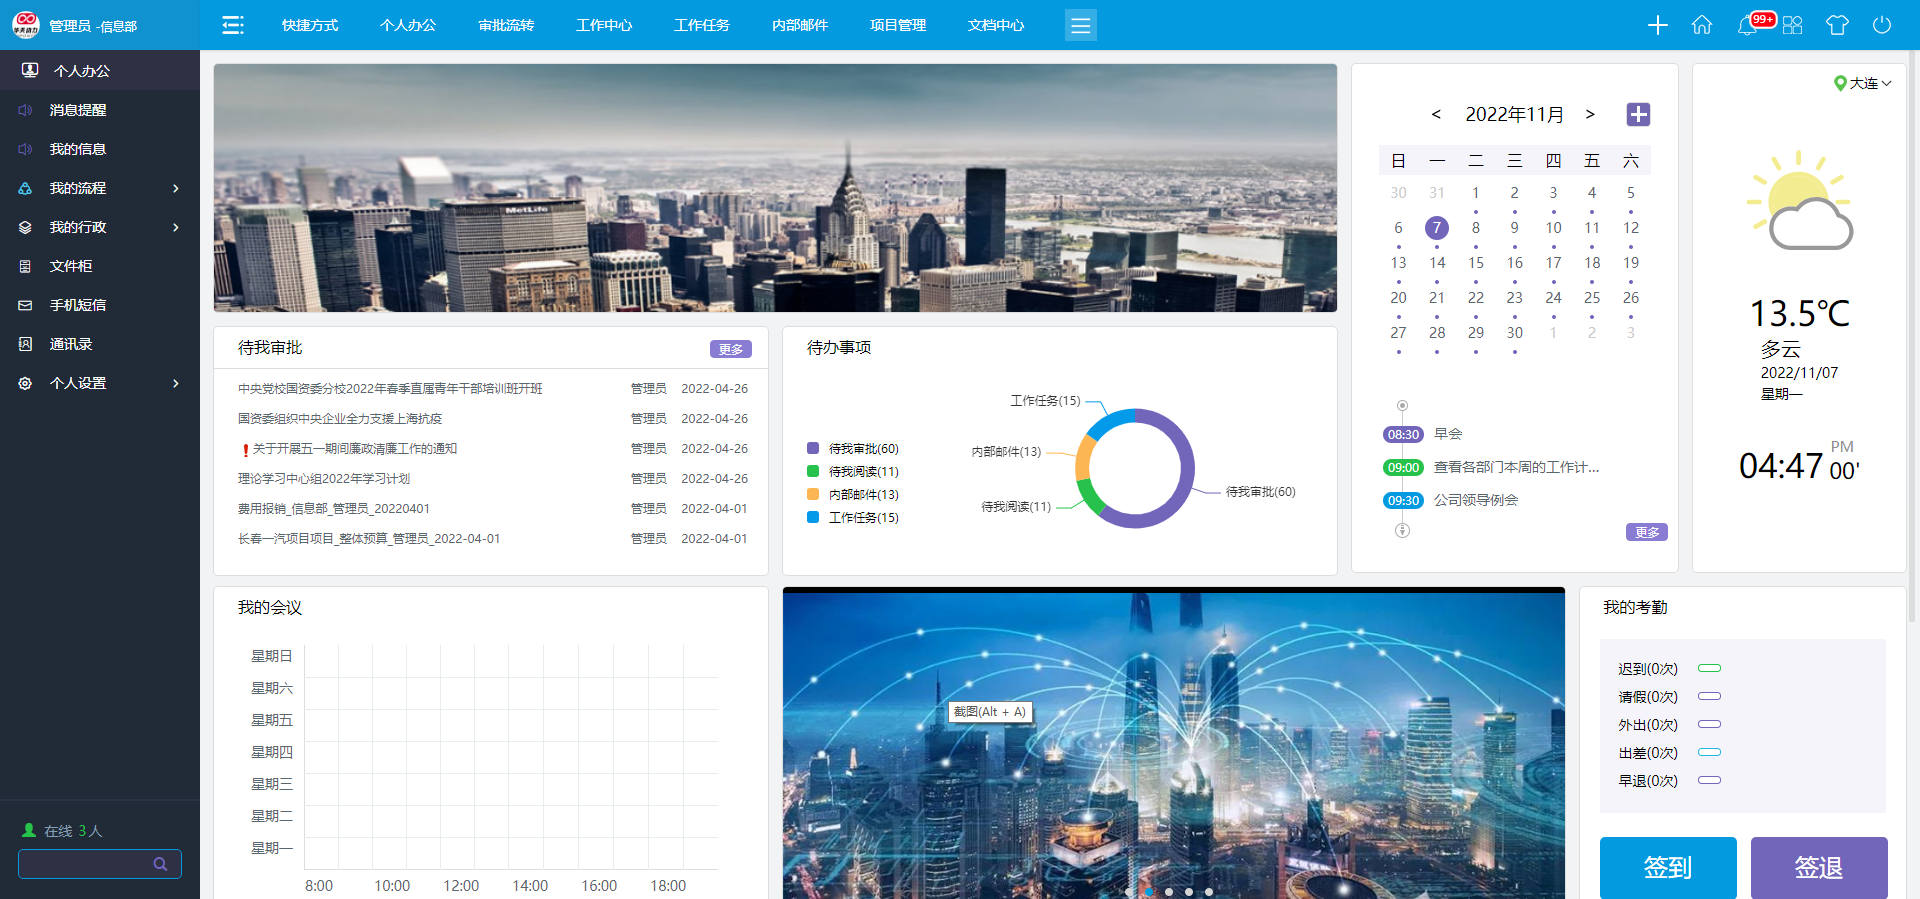Add a calendar event with purple plus
This screenshot has width=1920, height=899.
(x=1638, y=115)
